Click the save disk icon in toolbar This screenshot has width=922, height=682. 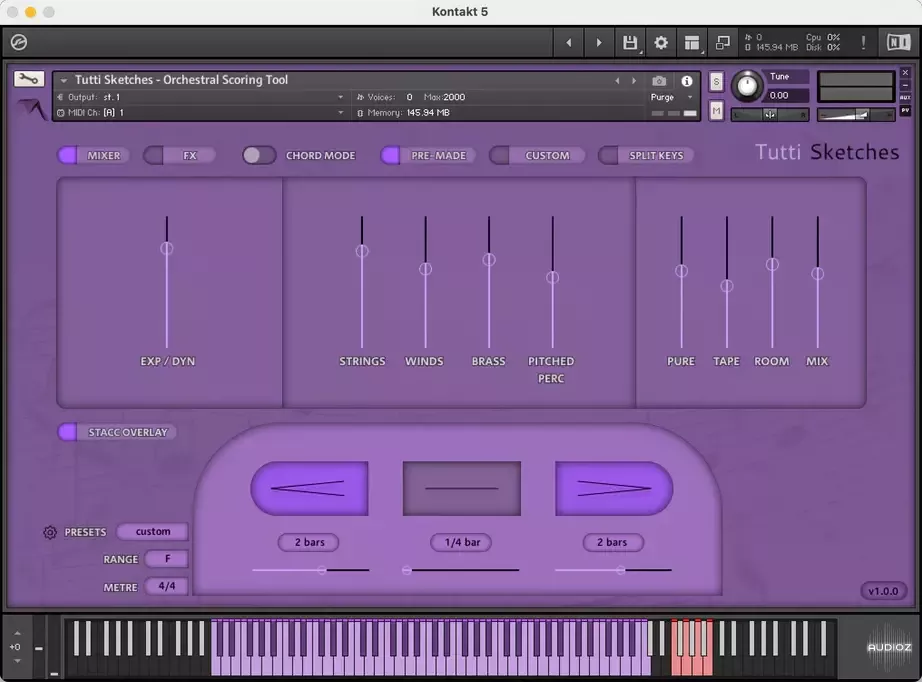(x=630, y=43)
